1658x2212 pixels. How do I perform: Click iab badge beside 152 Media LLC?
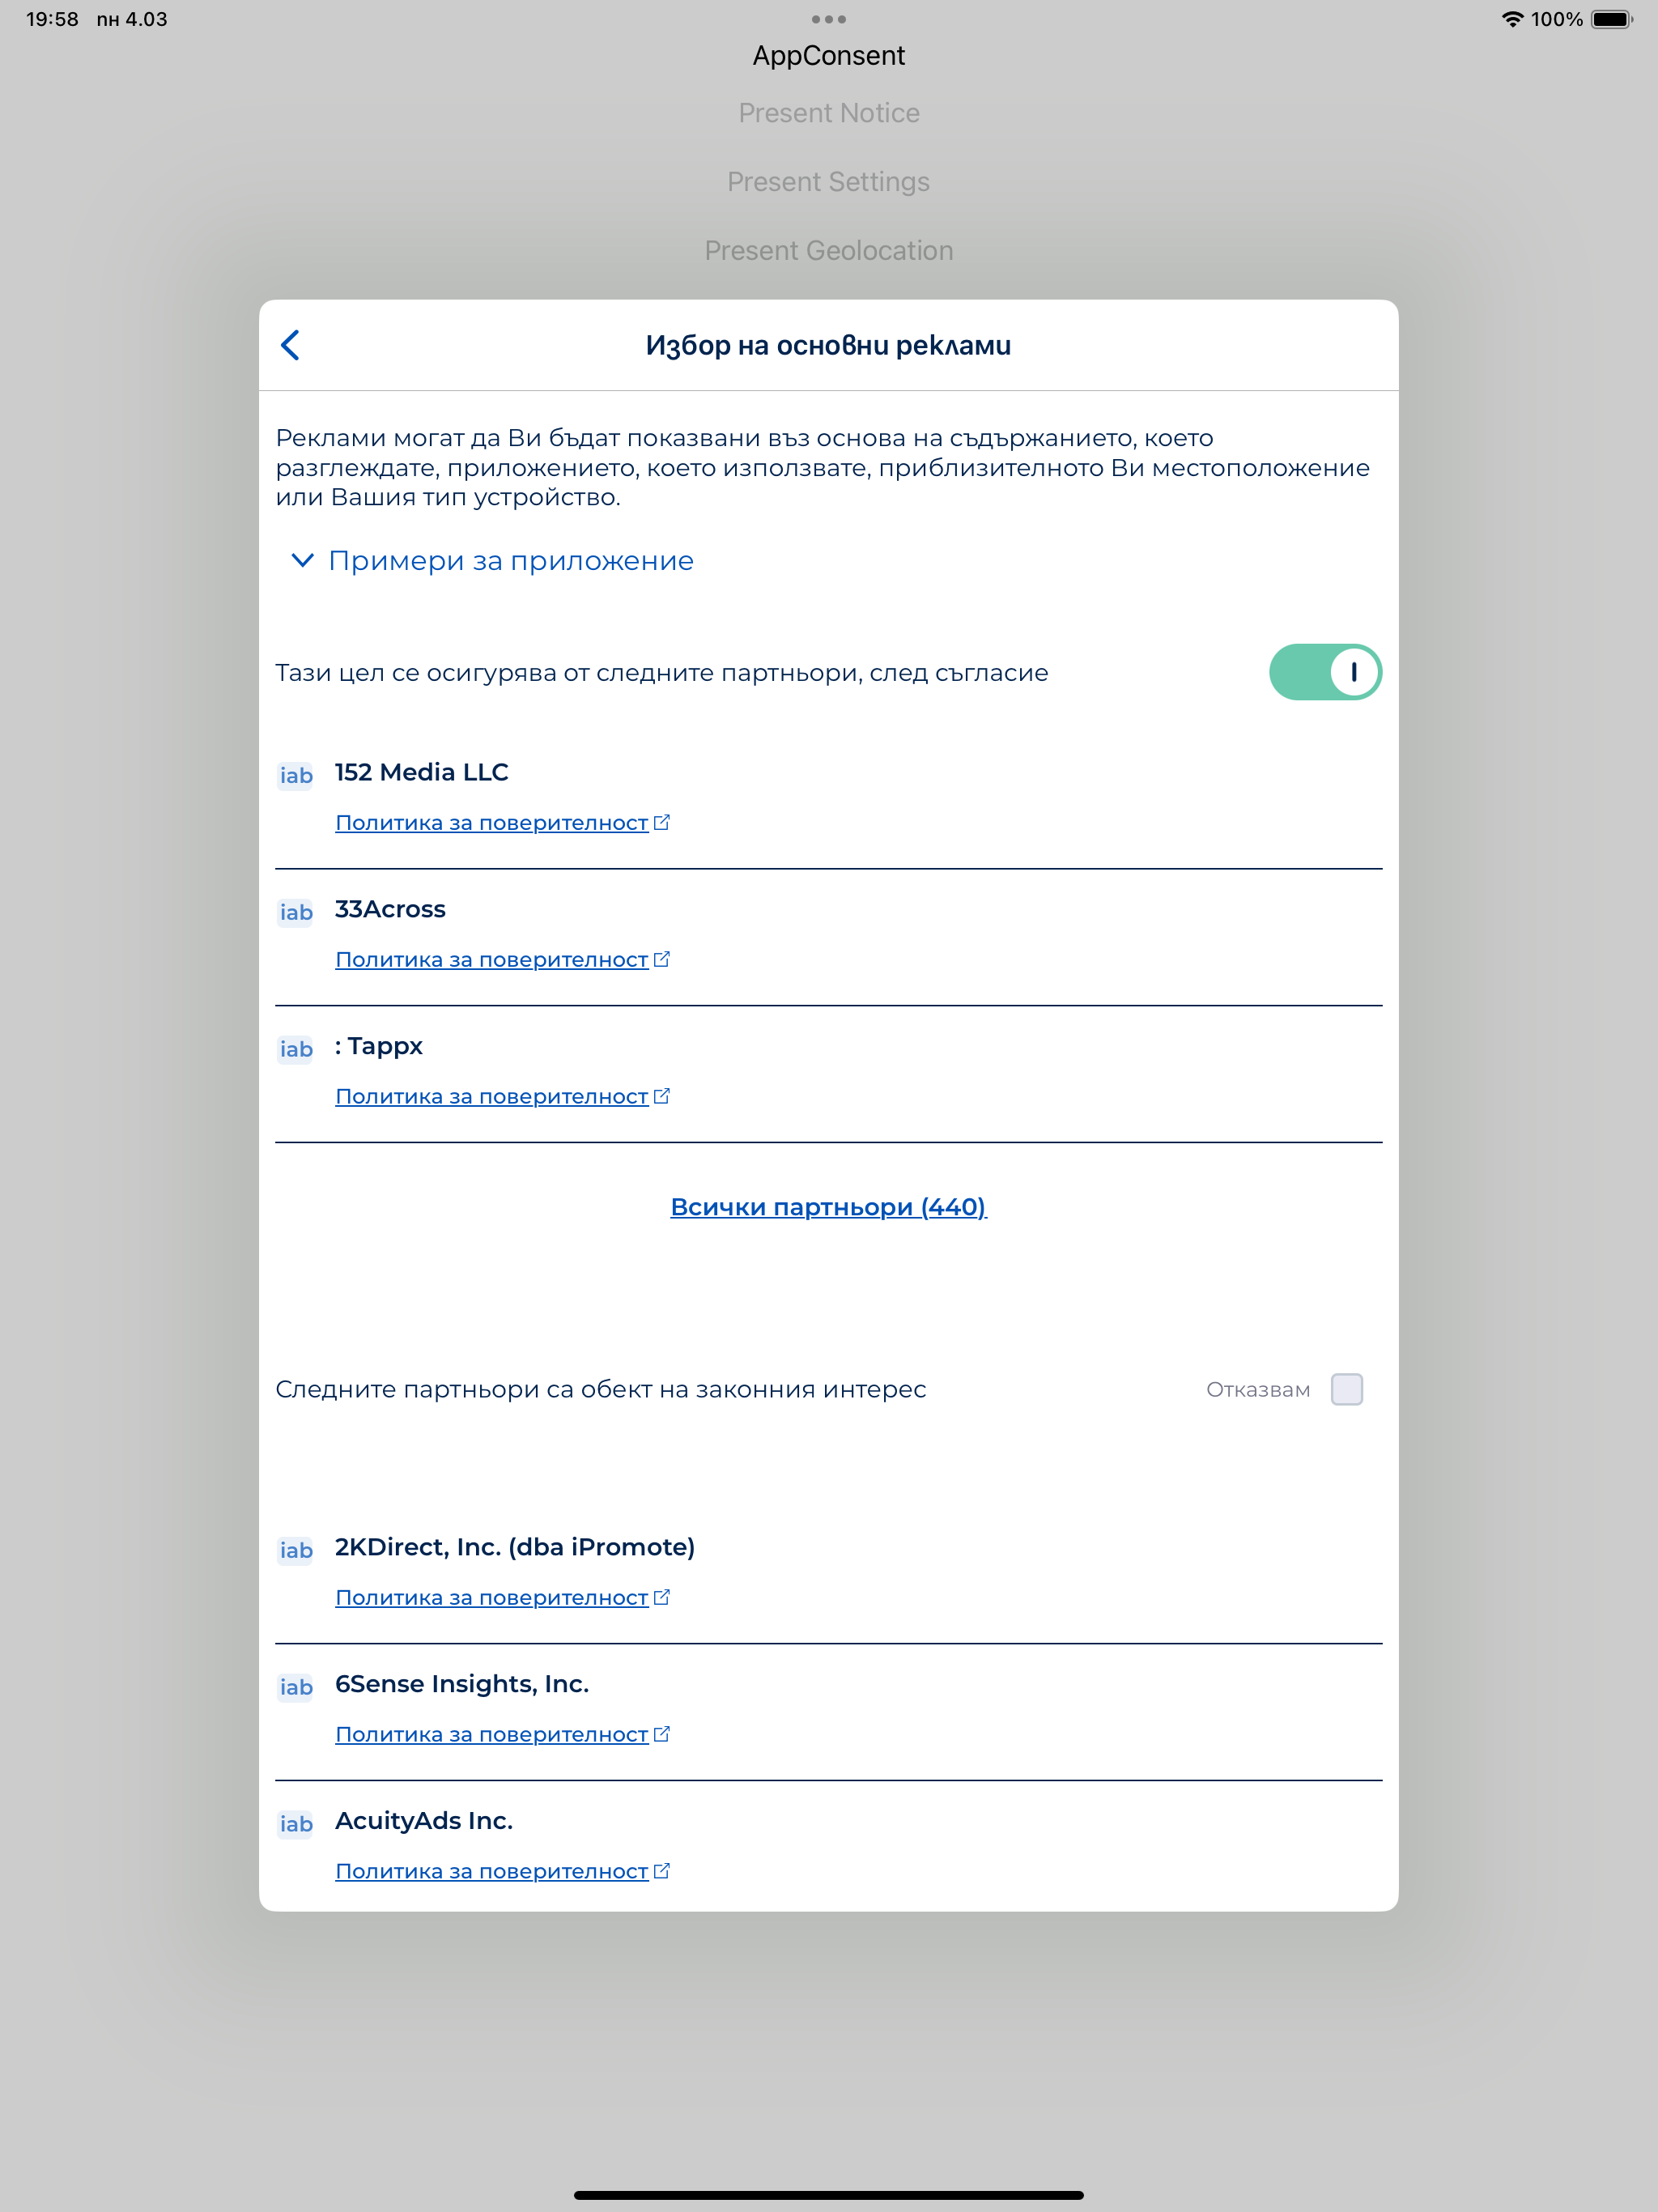pos(296,776)
